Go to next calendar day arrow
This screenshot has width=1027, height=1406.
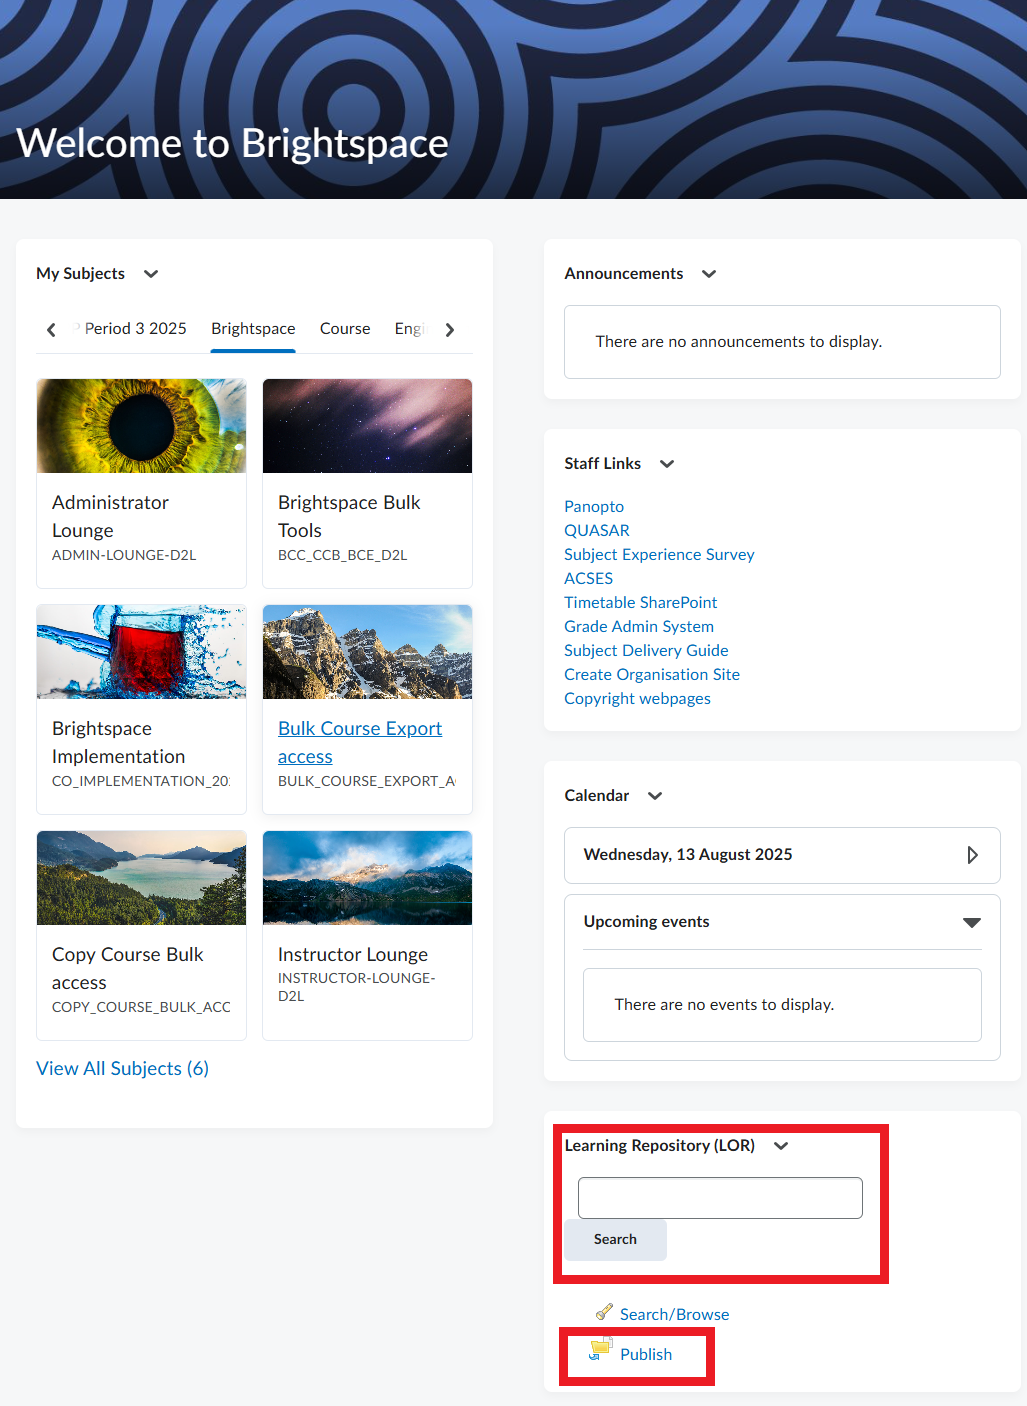972,855
